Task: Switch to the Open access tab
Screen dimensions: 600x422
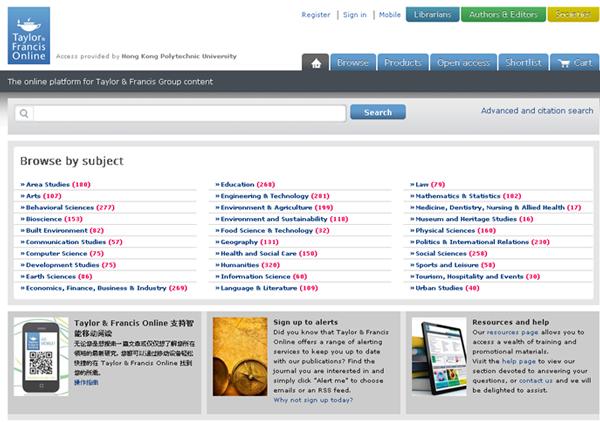Action: (x=463, y=63)
